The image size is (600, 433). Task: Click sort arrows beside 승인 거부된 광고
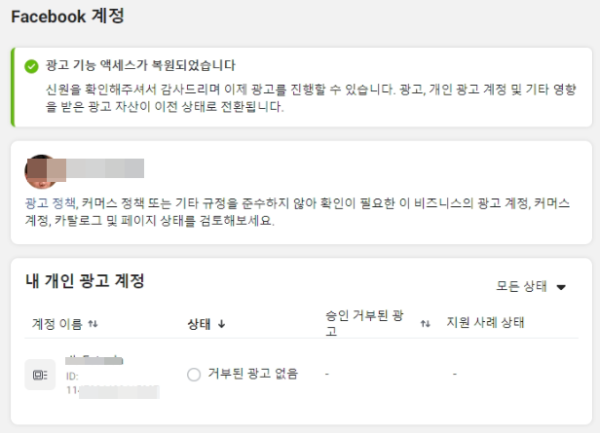[425, 324]
